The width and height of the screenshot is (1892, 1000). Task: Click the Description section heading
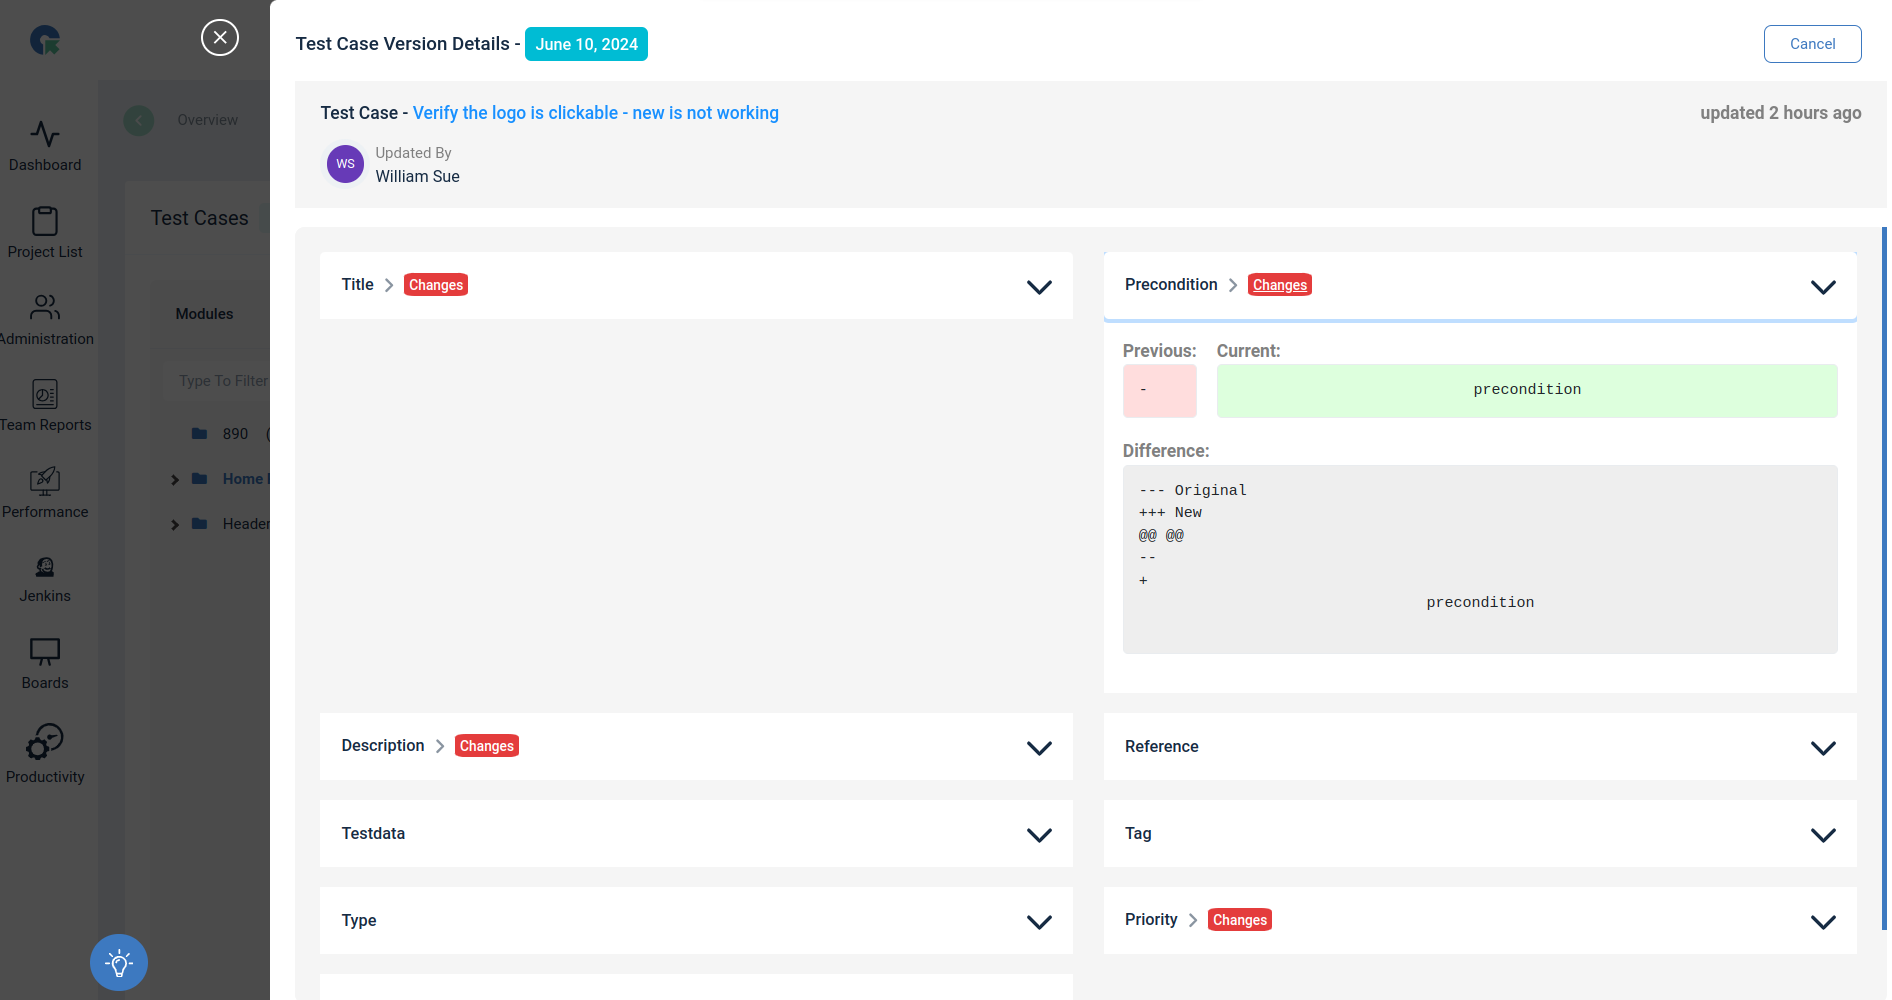click(383, 746)
